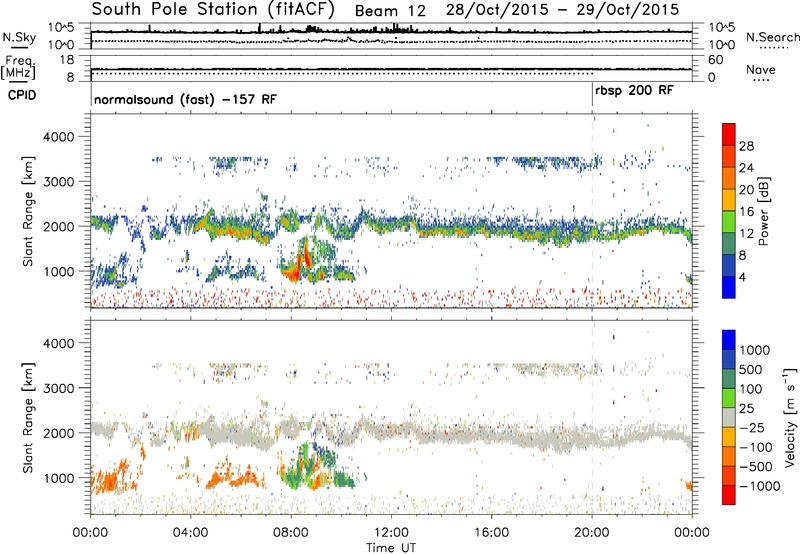Click the '1000' range tick of the velocity panel

click(x=59, y=477)
